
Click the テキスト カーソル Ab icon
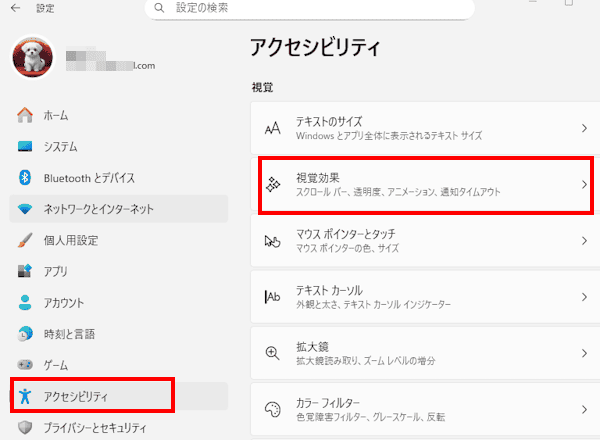(x=272, y=297)
